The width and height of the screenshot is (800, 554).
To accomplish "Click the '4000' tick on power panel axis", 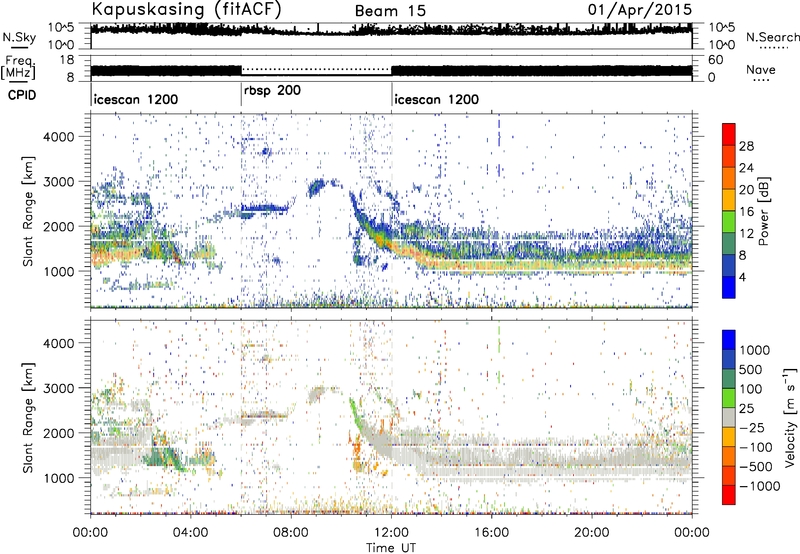I will pyautogui.click(x=59, y=137).
